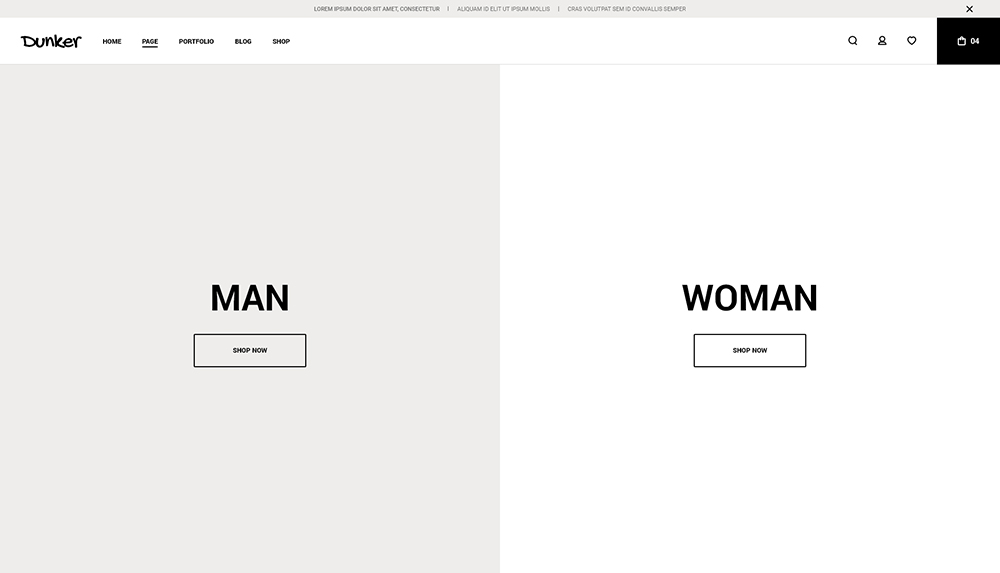Open the Page menu item
This screenshot has width=1000, height=573.
click(150, 42)
